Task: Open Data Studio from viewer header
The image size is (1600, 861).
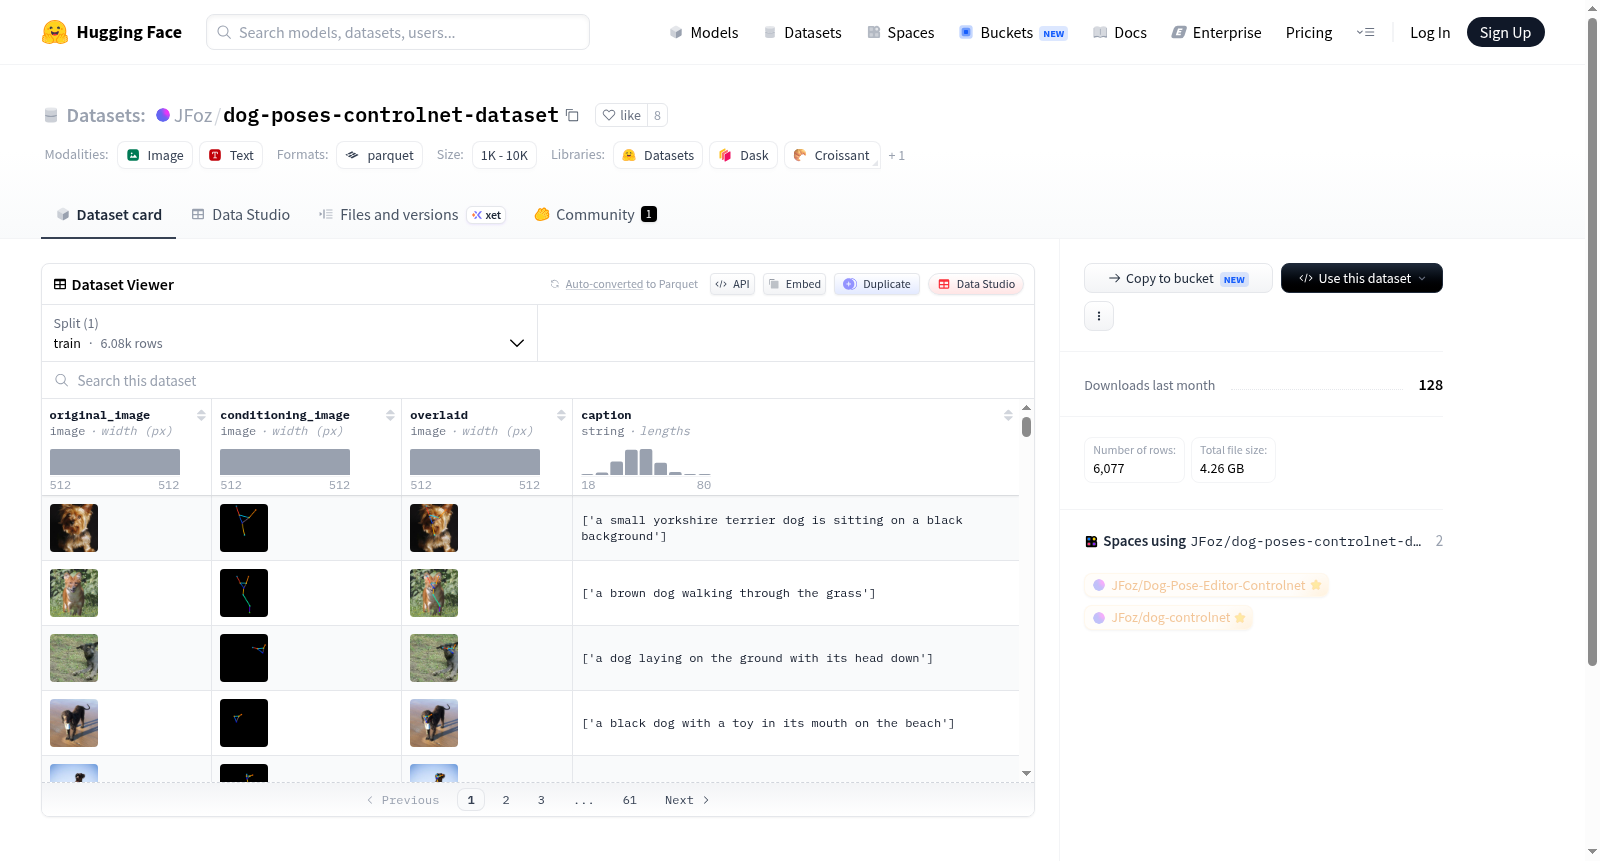Action: coord(976,284)
